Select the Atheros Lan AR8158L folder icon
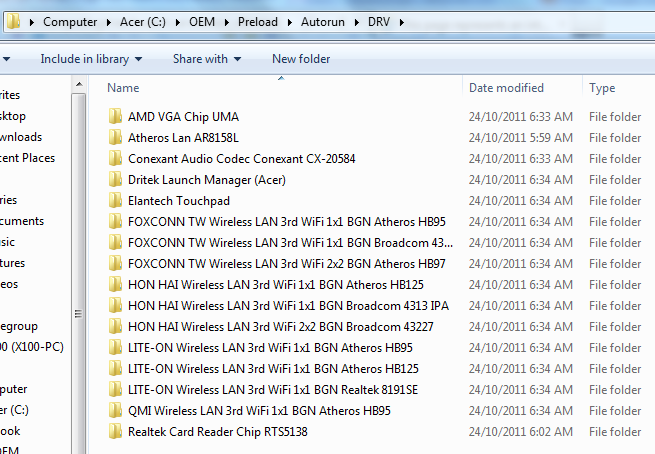 coord(115,137)
